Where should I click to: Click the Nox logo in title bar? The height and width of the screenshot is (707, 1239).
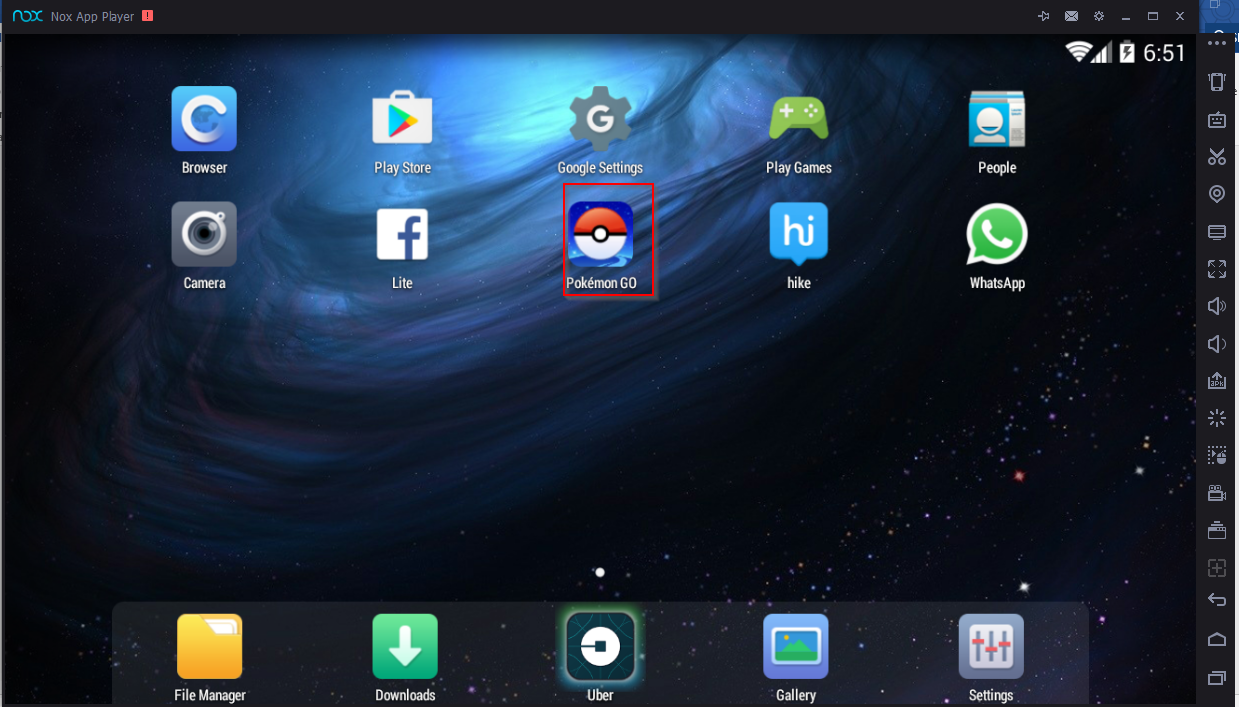[27, 16]
